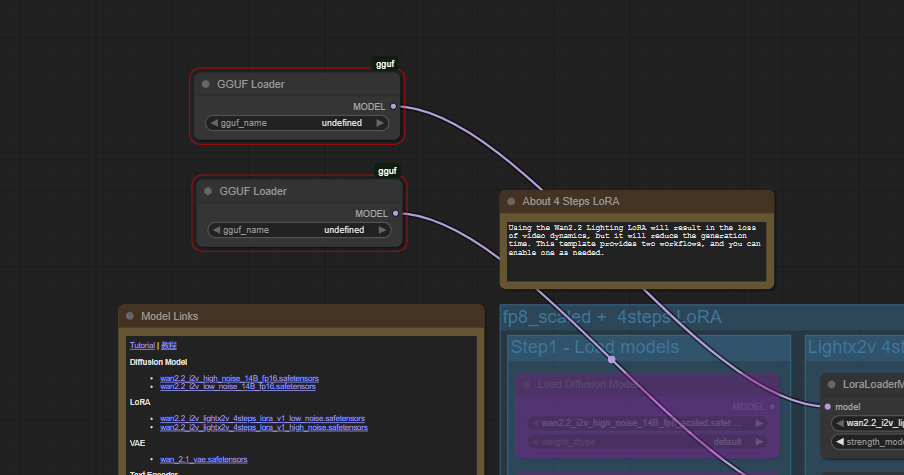Decrease strength_model value with the left arrow
This screenshot has height=475, width=904.
[x=839, y=441]
